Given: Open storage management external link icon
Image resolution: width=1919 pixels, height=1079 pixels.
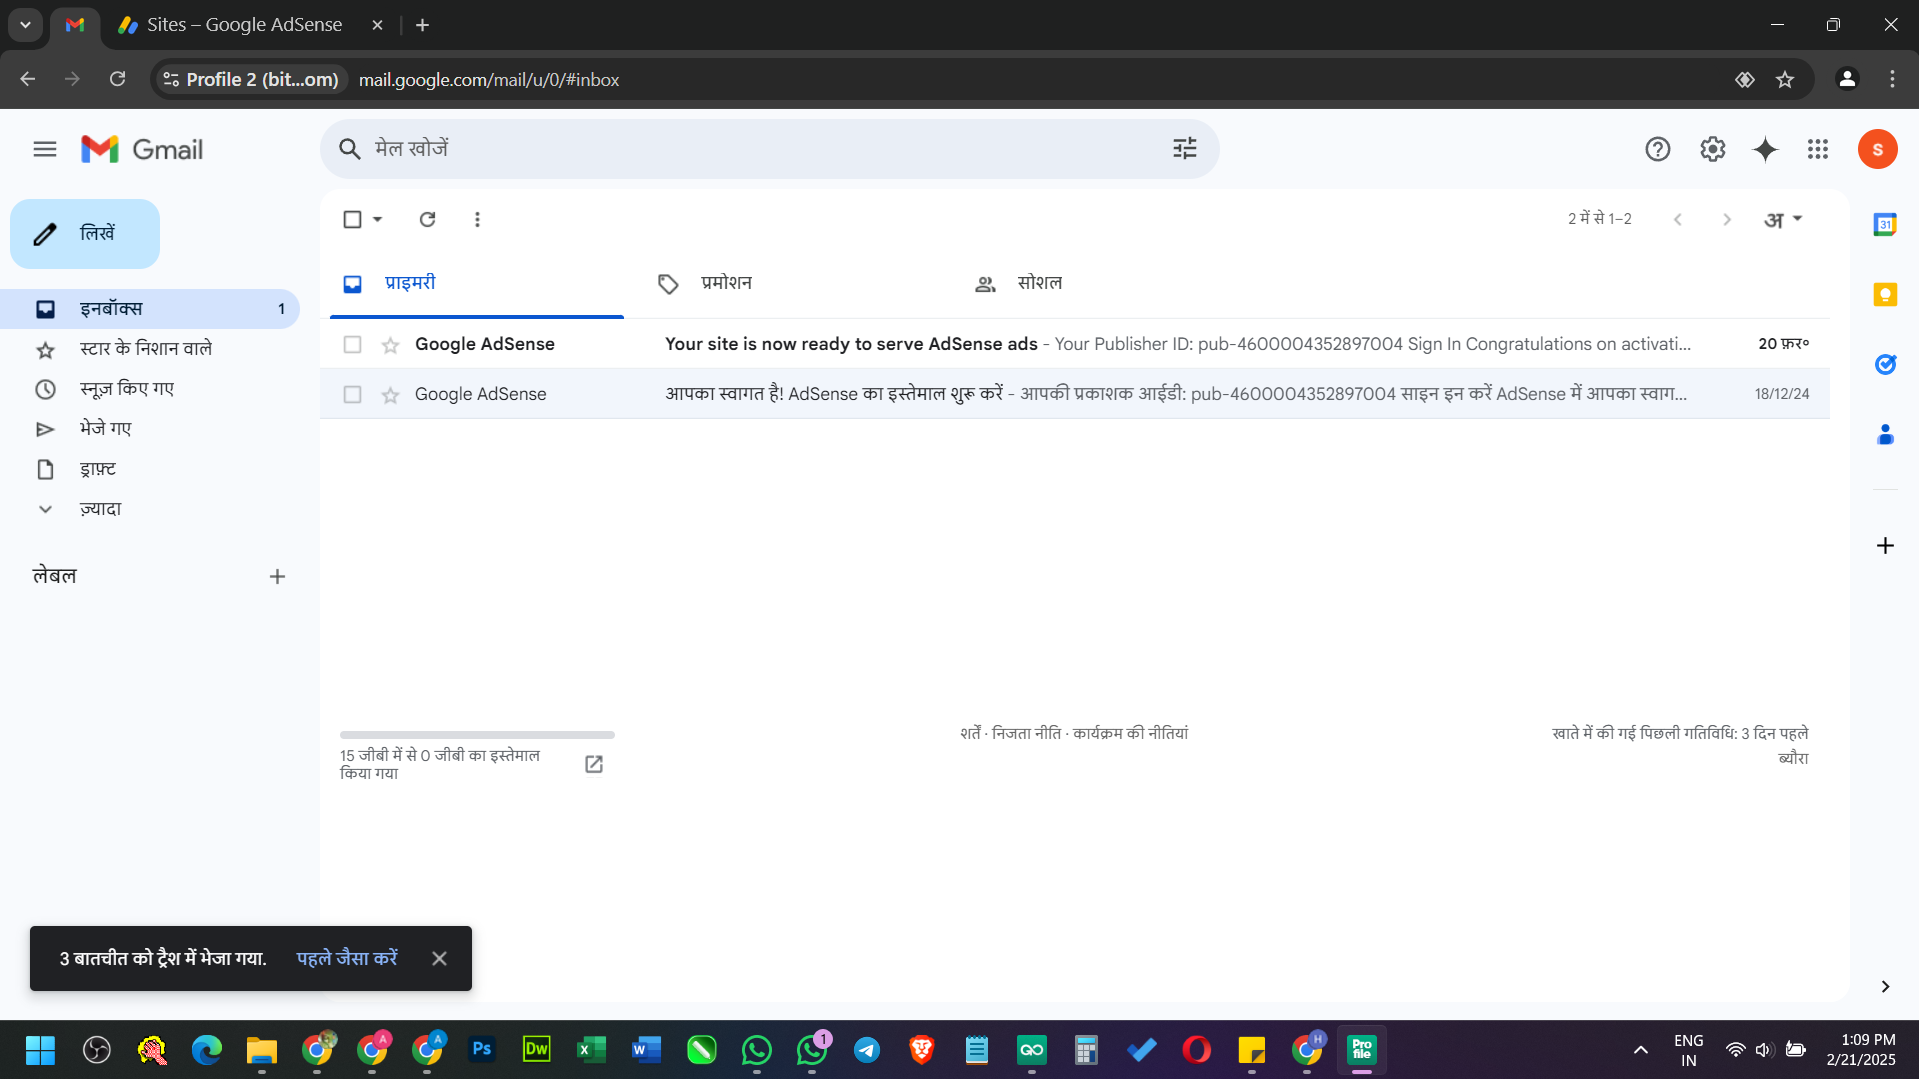Looking at the screenshot, I should tap(594, 764).
